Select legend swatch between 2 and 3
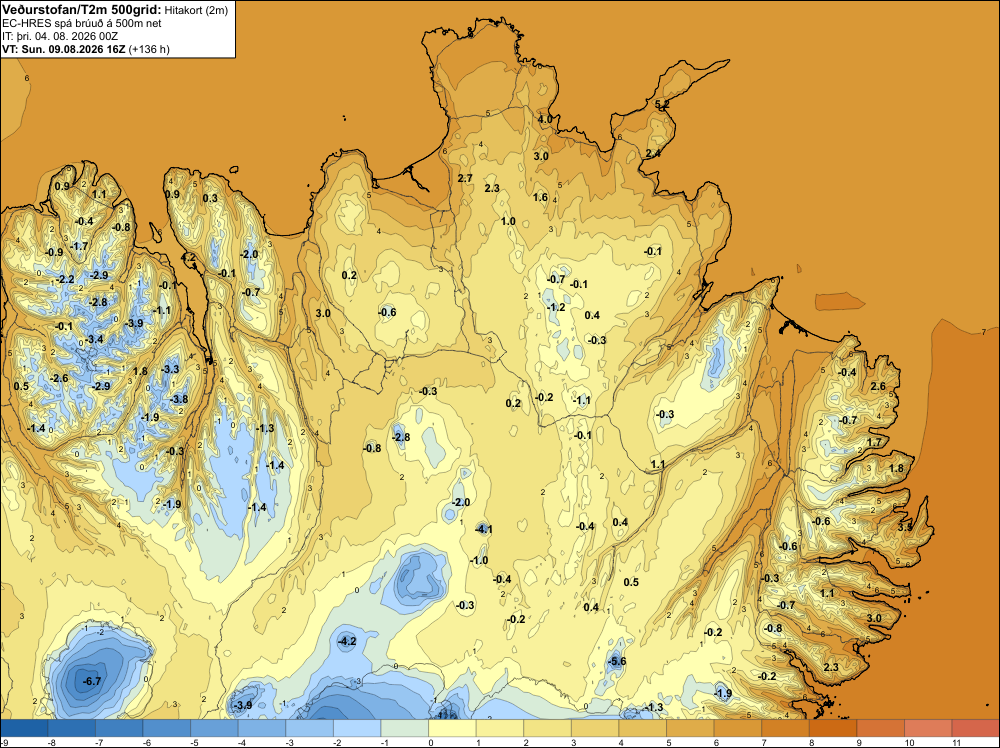 pyautogui.click(x=547, y=728)
